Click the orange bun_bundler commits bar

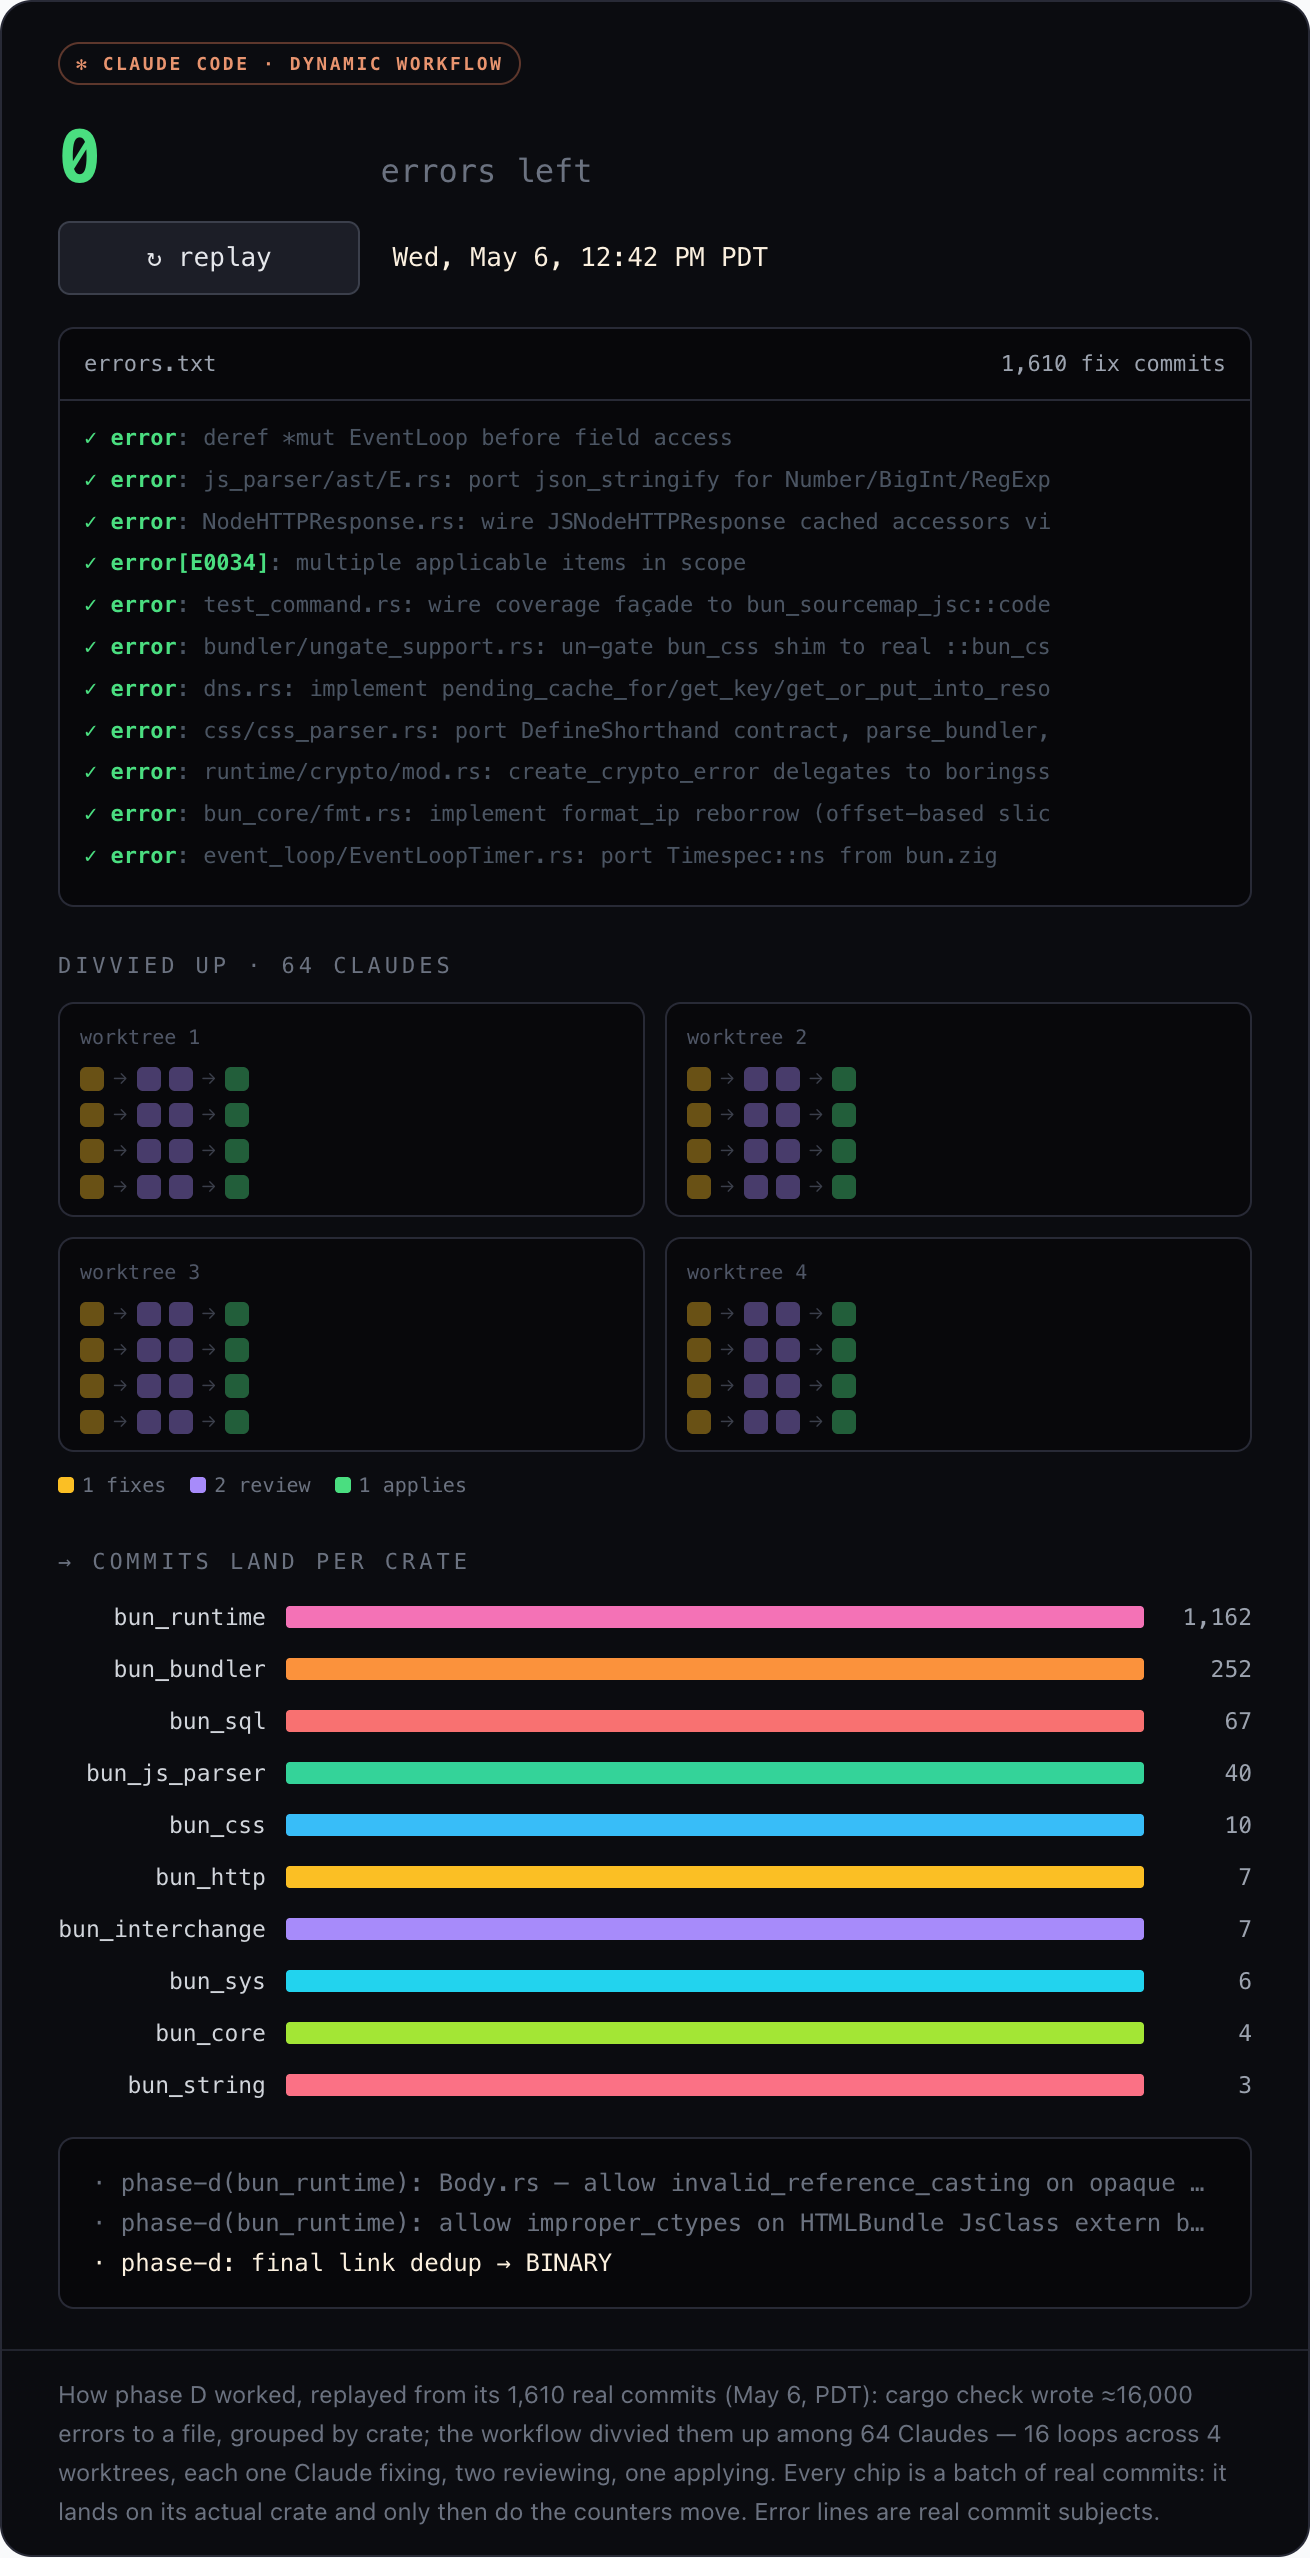tap(715, 1669)
